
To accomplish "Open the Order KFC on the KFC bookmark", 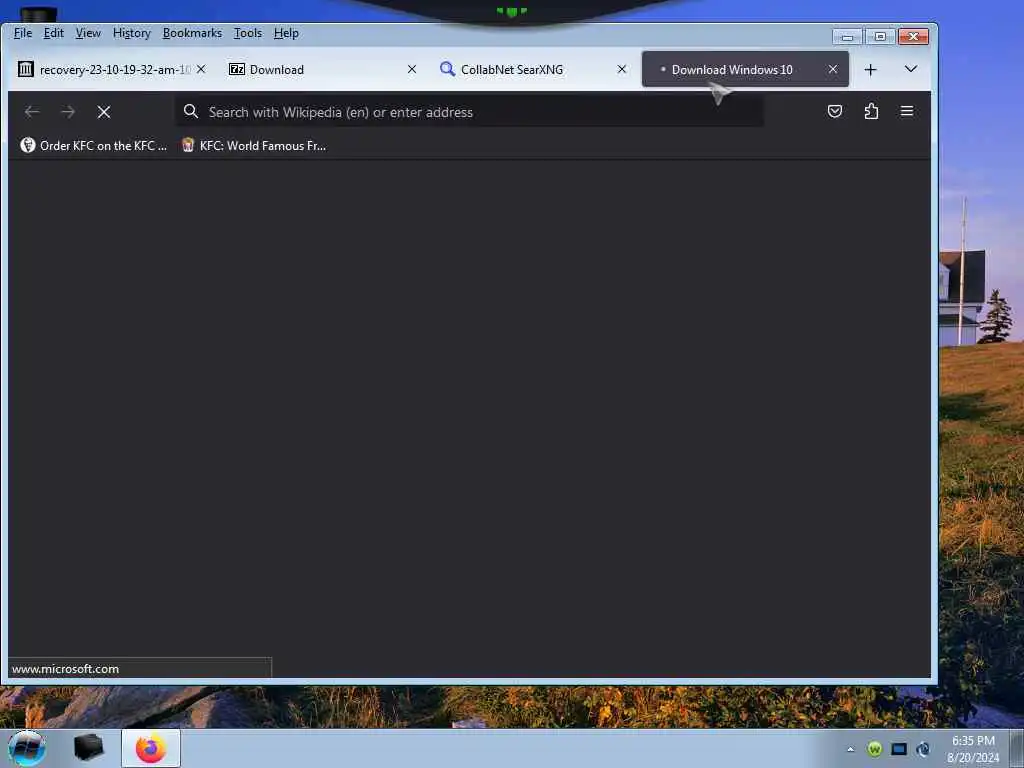I will point(93,146).
